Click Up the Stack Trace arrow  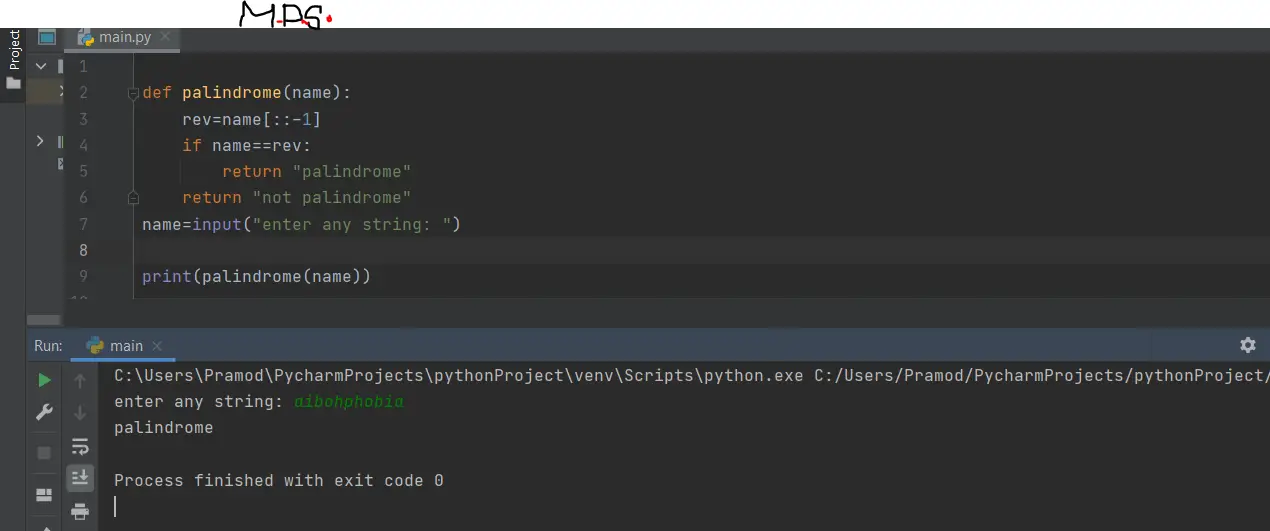[80, 380]
